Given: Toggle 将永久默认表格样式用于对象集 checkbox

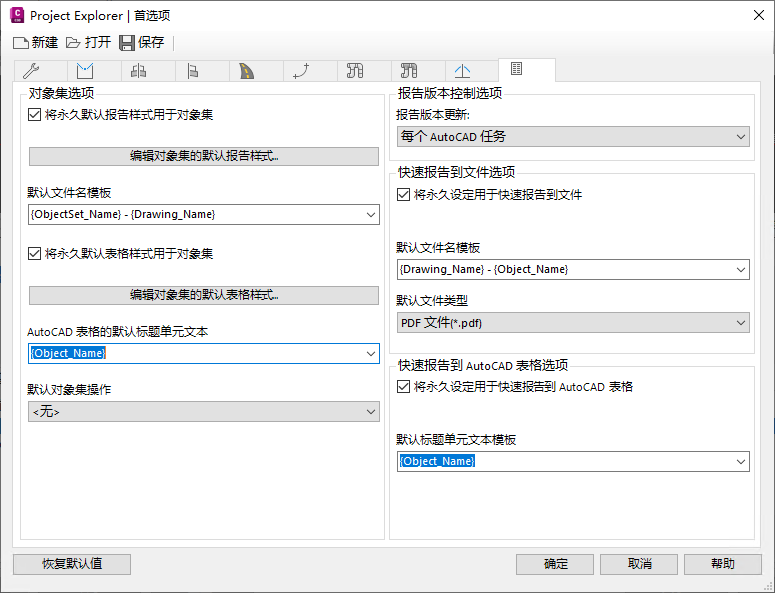Looking at the screenshot, I should point(34,254).
